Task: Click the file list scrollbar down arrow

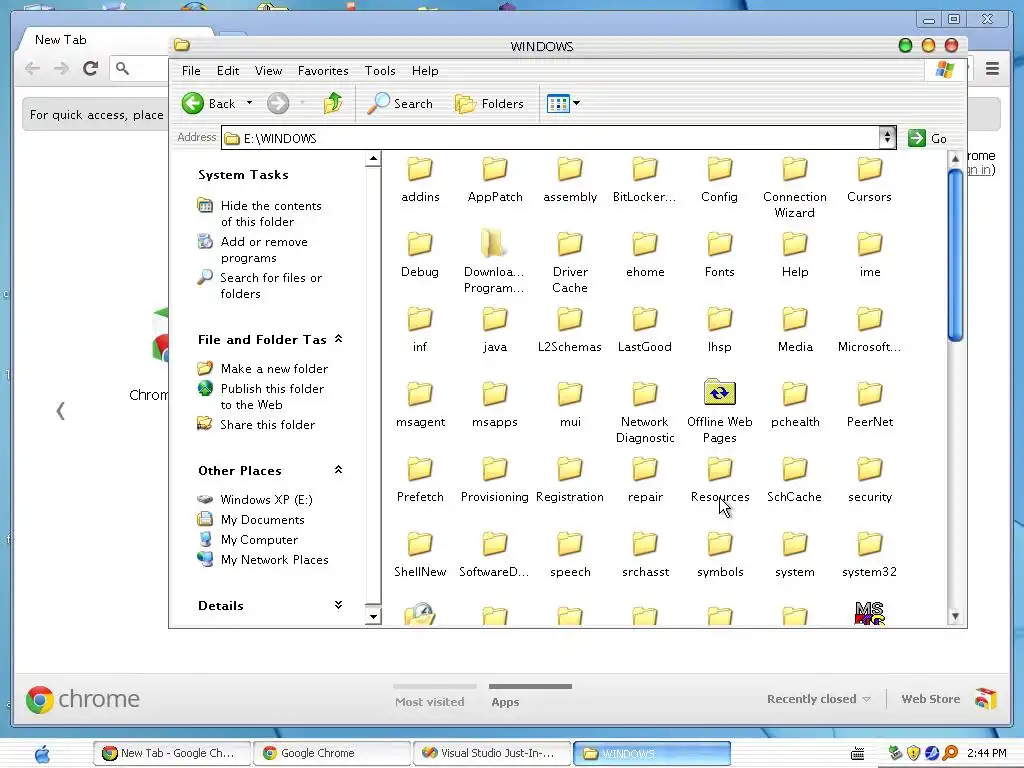Action: point(955,616)
